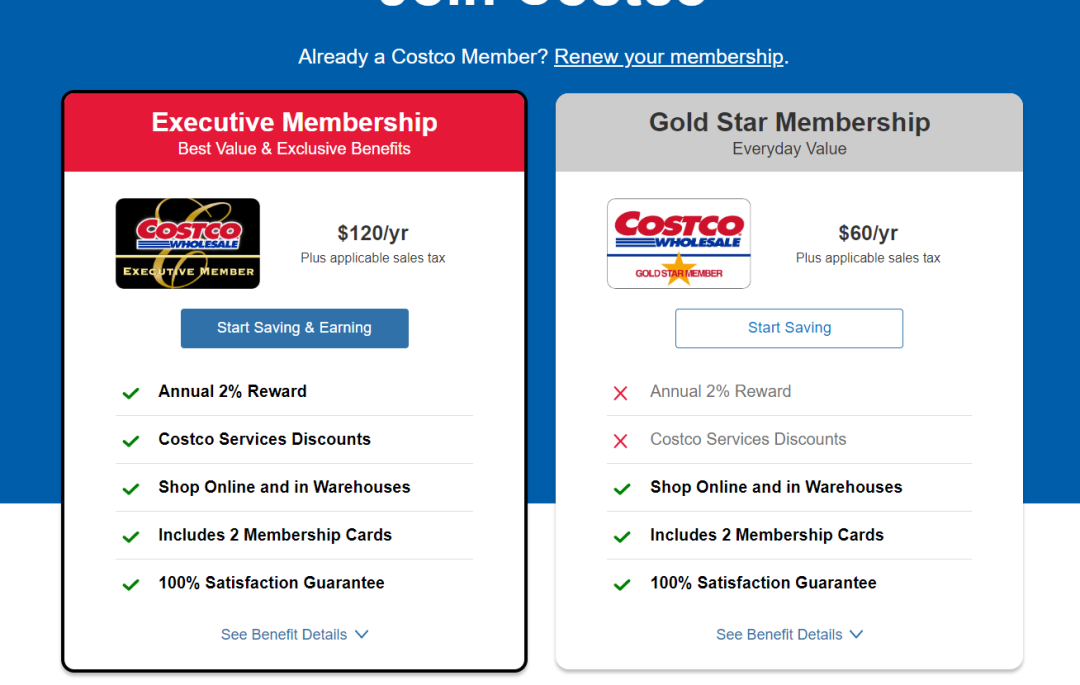Click checkmark beside Executive 100% Satisfaction Guarantee
Image resolution: width=1080 pixels, height=685 pixels.
pyautogui.click(x=131, y=584)
